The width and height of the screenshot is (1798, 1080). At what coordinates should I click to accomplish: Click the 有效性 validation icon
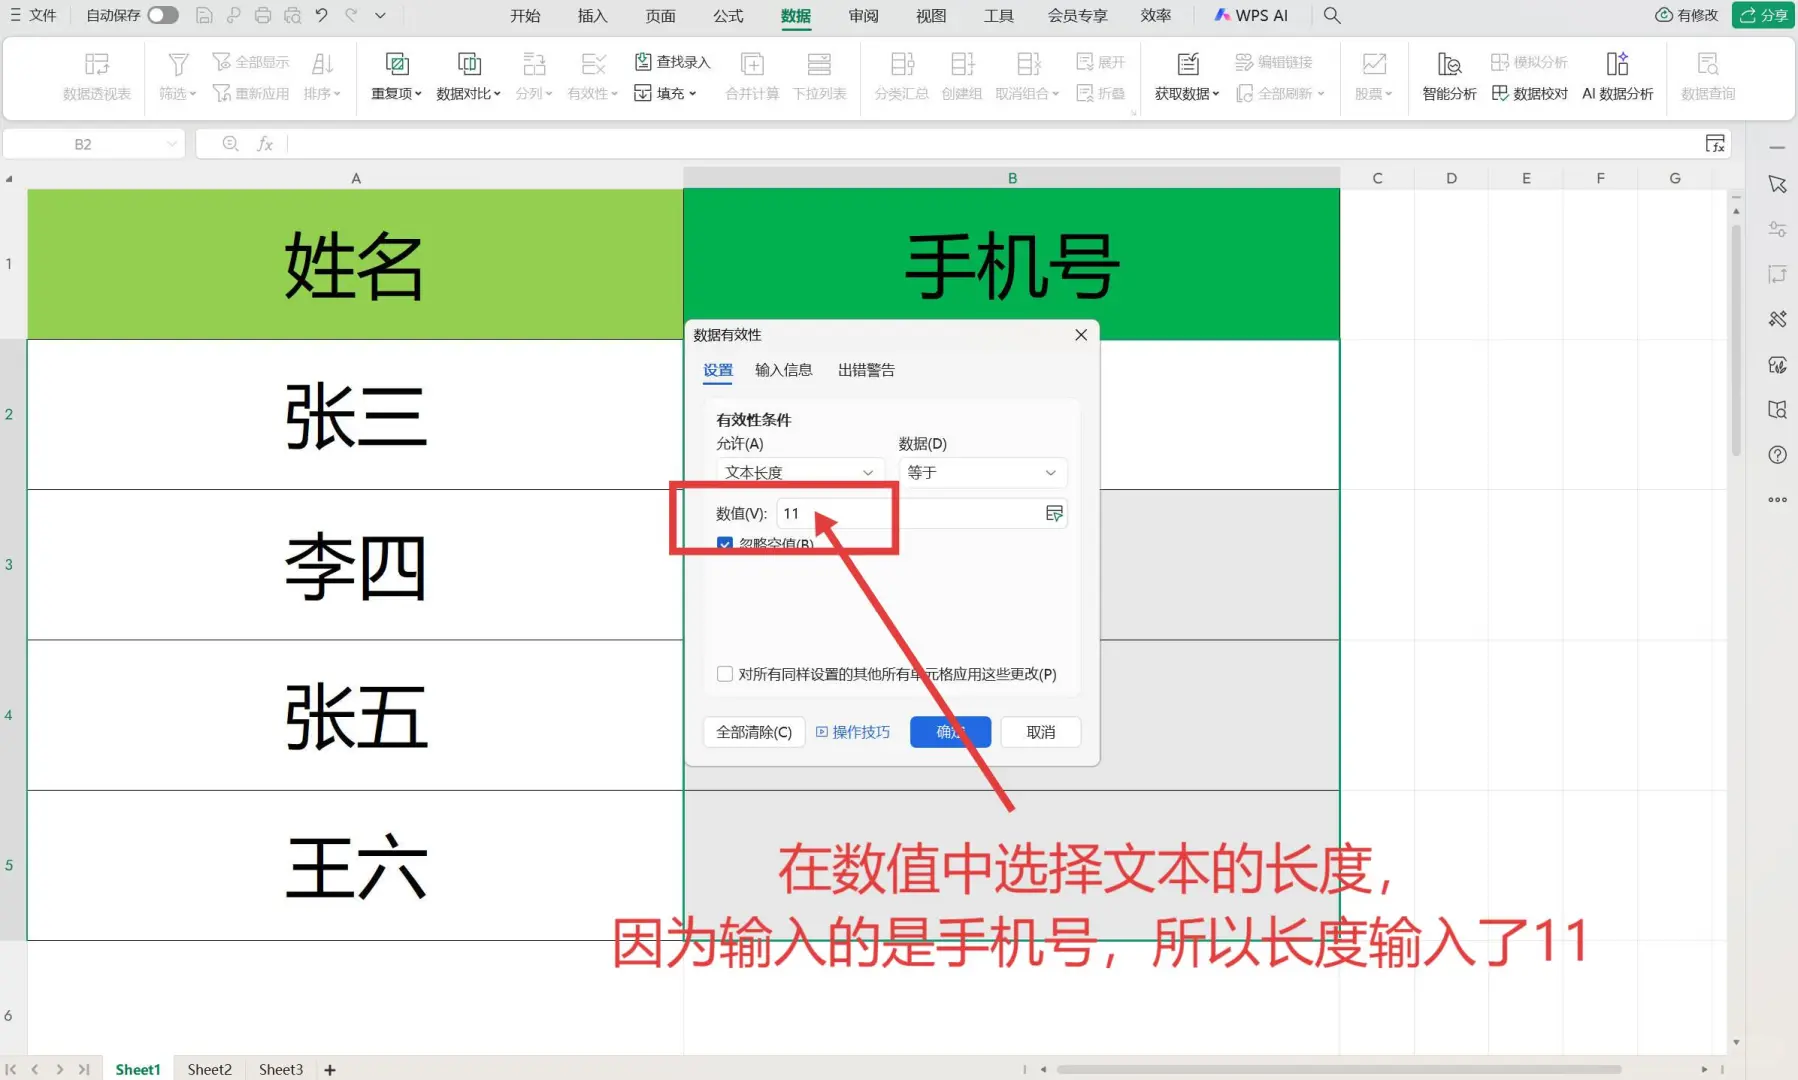593,65
